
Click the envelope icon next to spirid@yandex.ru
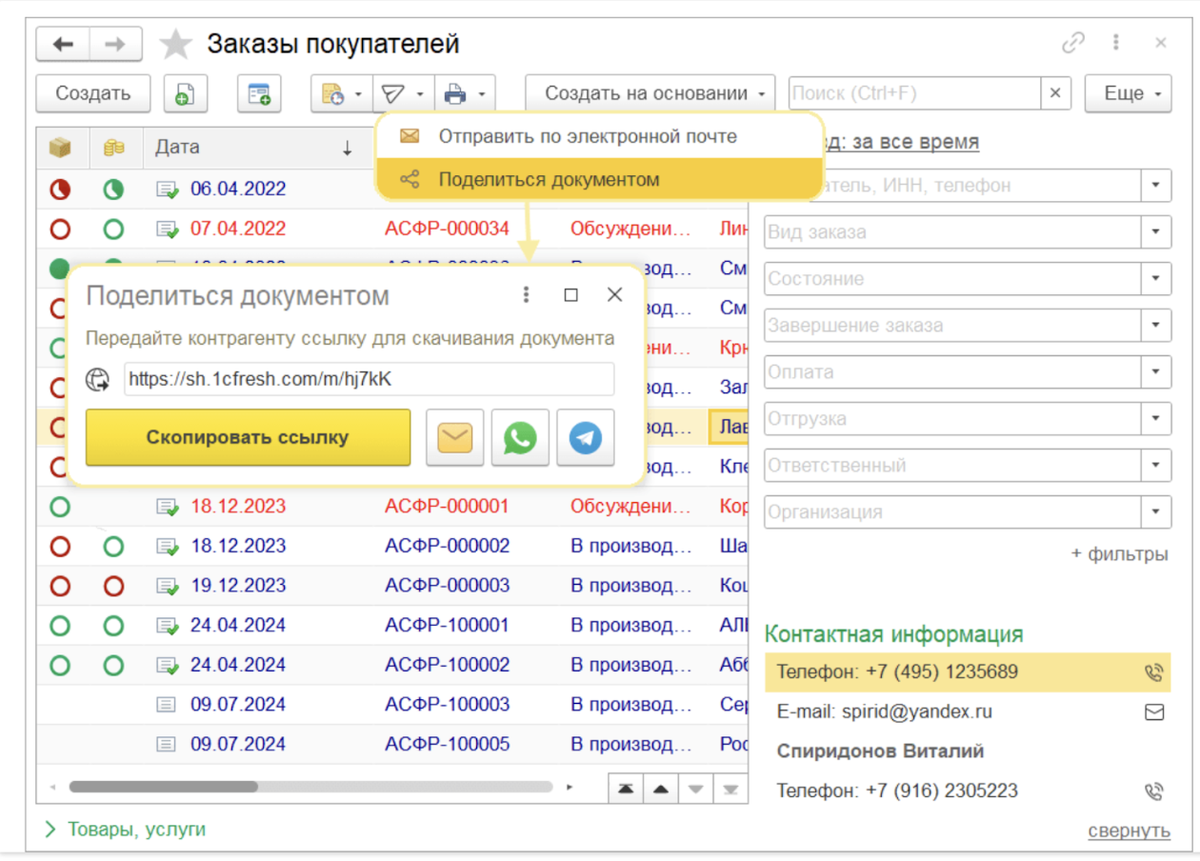click(x=1154, y=712)
